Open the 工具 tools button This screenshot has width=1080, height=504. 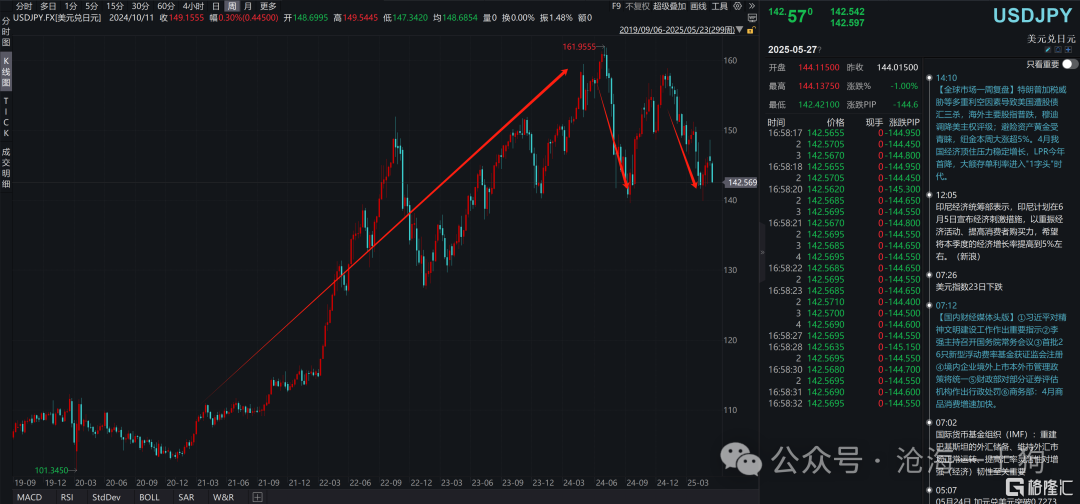coord(720,6)
